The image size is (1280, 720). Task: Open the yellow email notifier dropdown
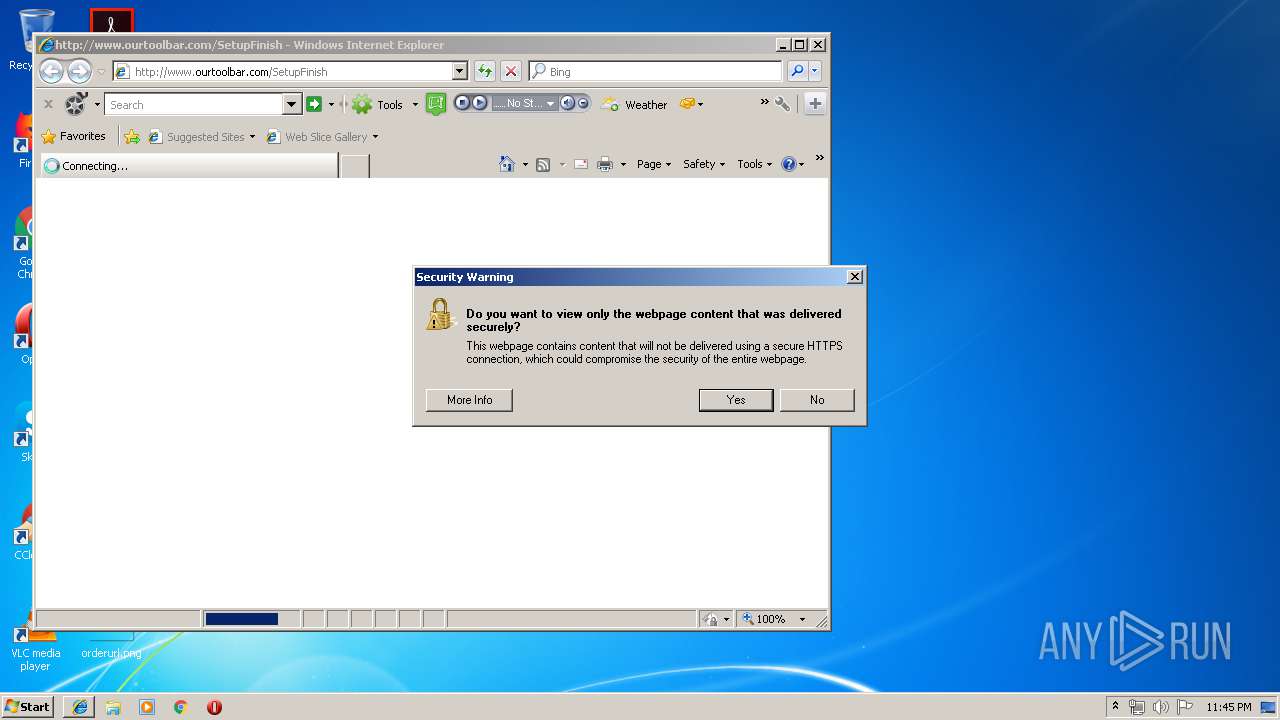(x=691, y=104)
